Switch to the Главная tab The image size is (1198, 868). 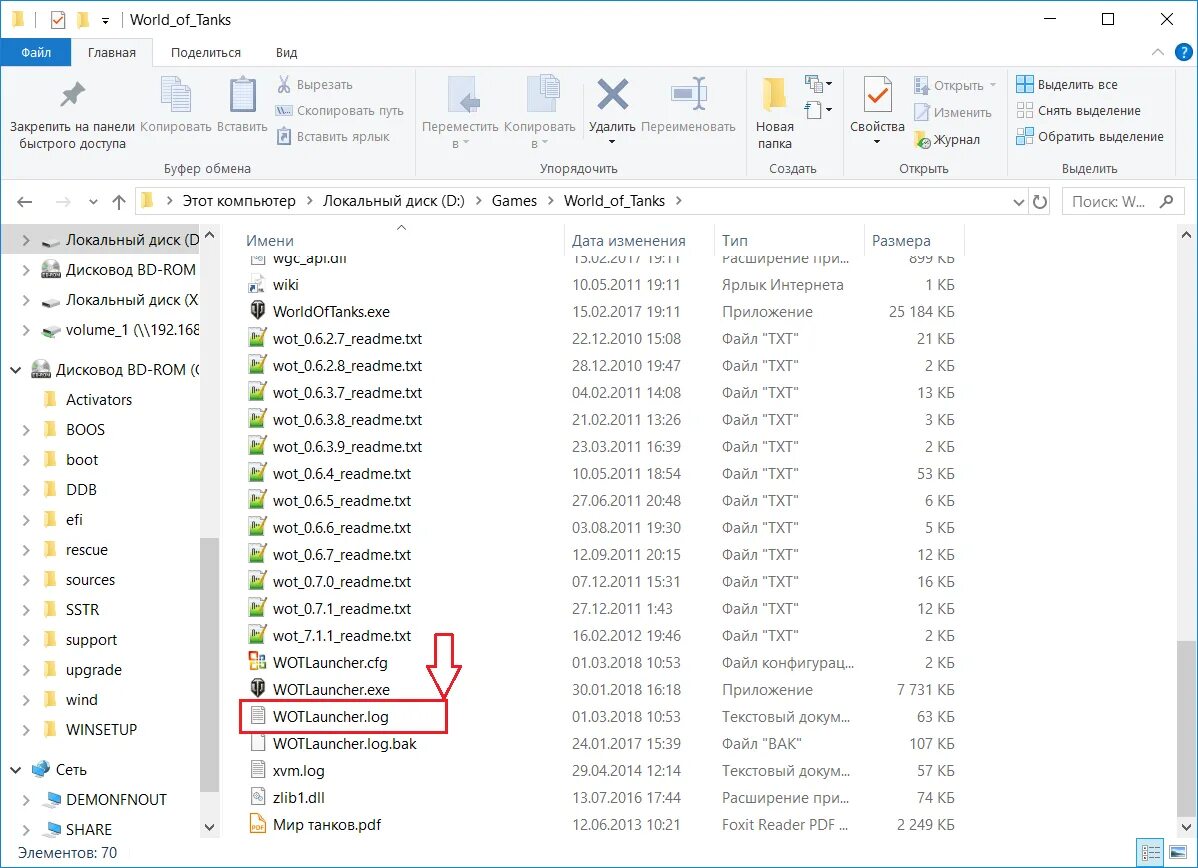coord(112,53)
